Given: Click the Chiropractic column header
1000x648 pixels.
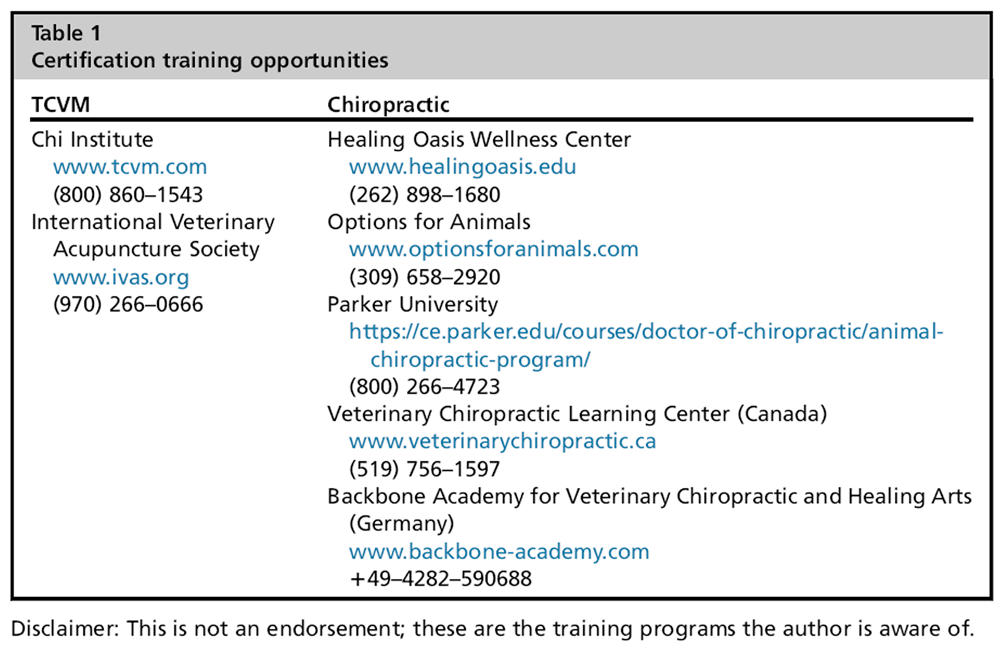Looking at the screenshot, I should (x=389, y=104).
